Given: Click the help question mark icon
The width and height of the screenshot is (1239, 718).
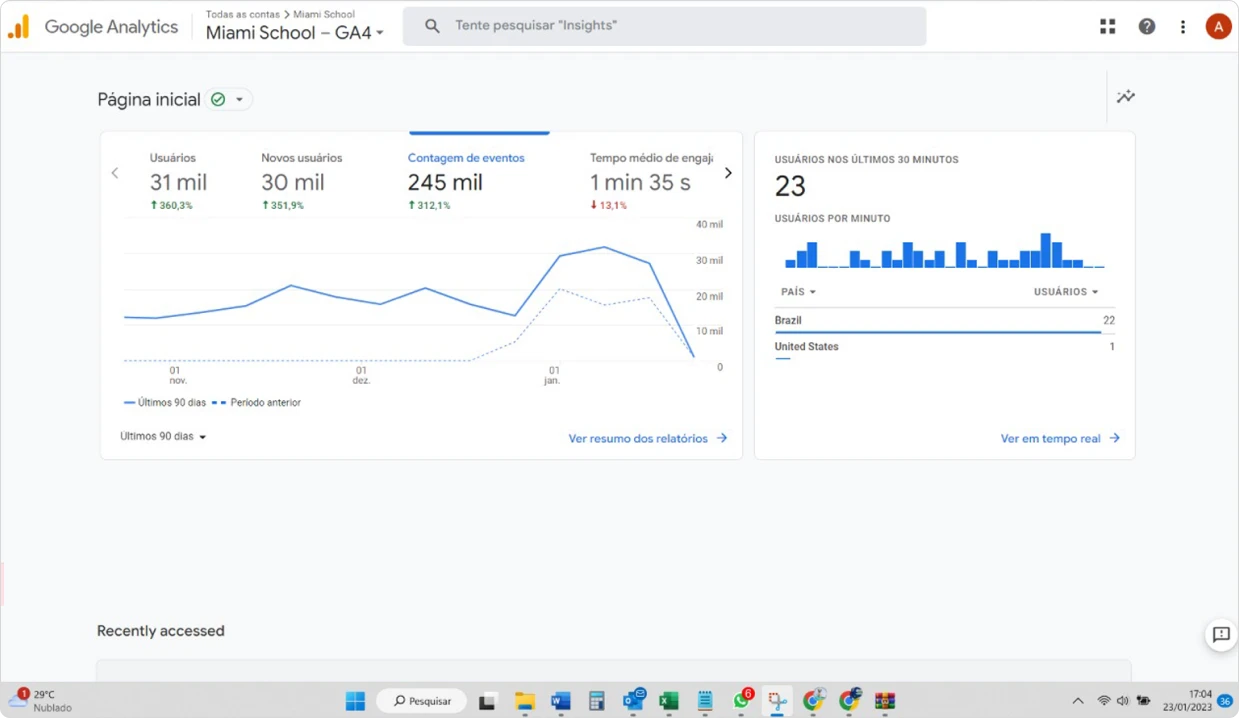Looking at the screenshot, I should click(1147, 27).
